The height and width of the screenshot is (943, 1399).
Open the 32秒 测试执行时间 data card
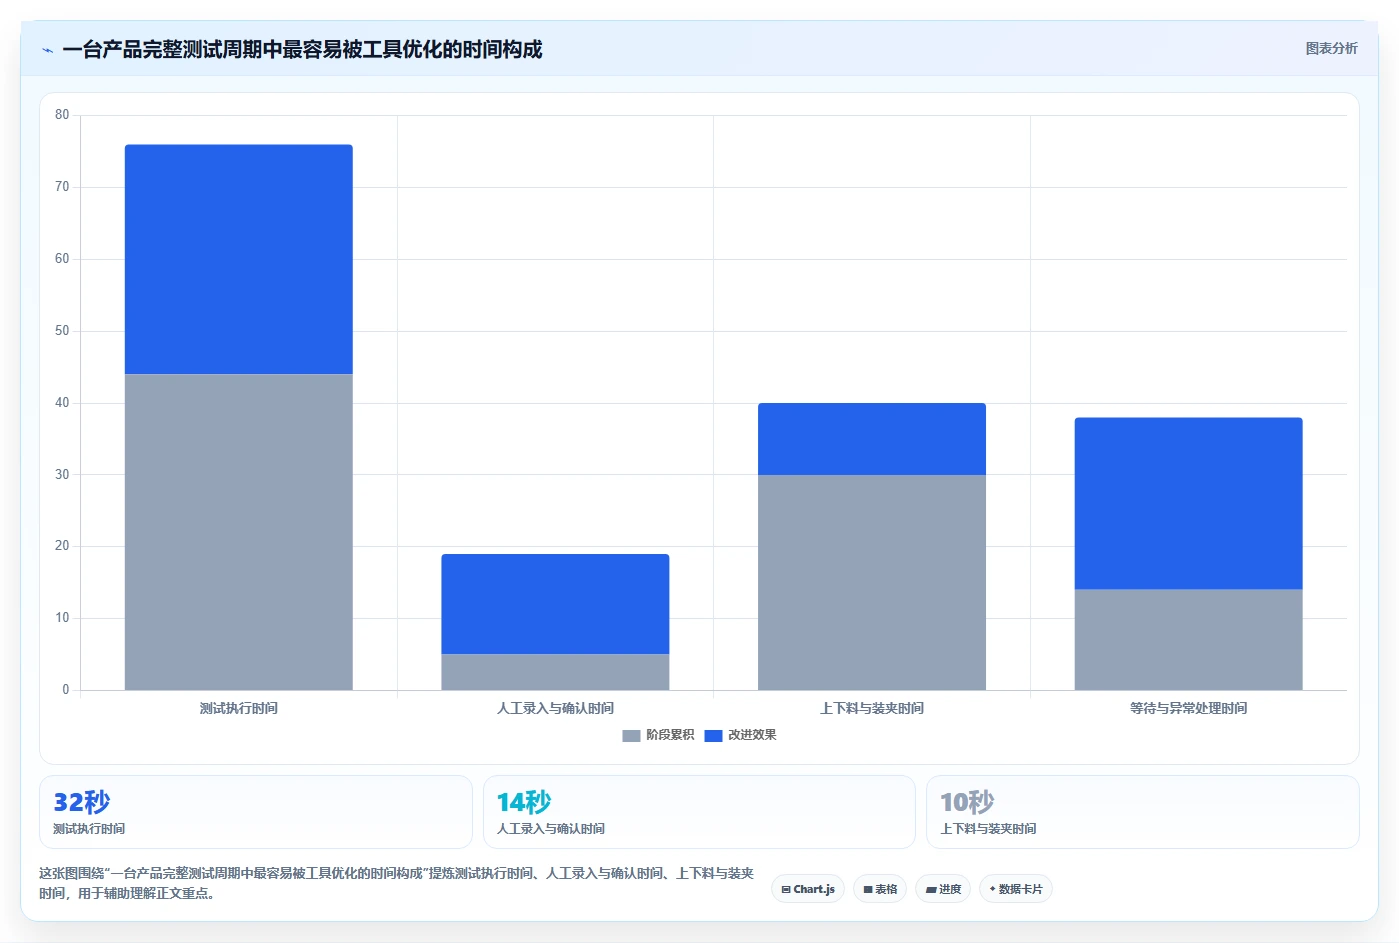[x=256, y=812]
